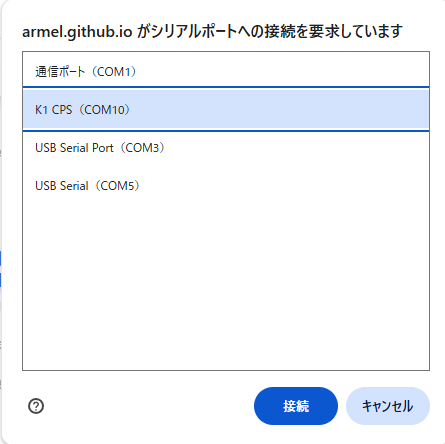Click the K1 CPS device name
The width and height of the screenshot is (445, 444).
(54, 110)
